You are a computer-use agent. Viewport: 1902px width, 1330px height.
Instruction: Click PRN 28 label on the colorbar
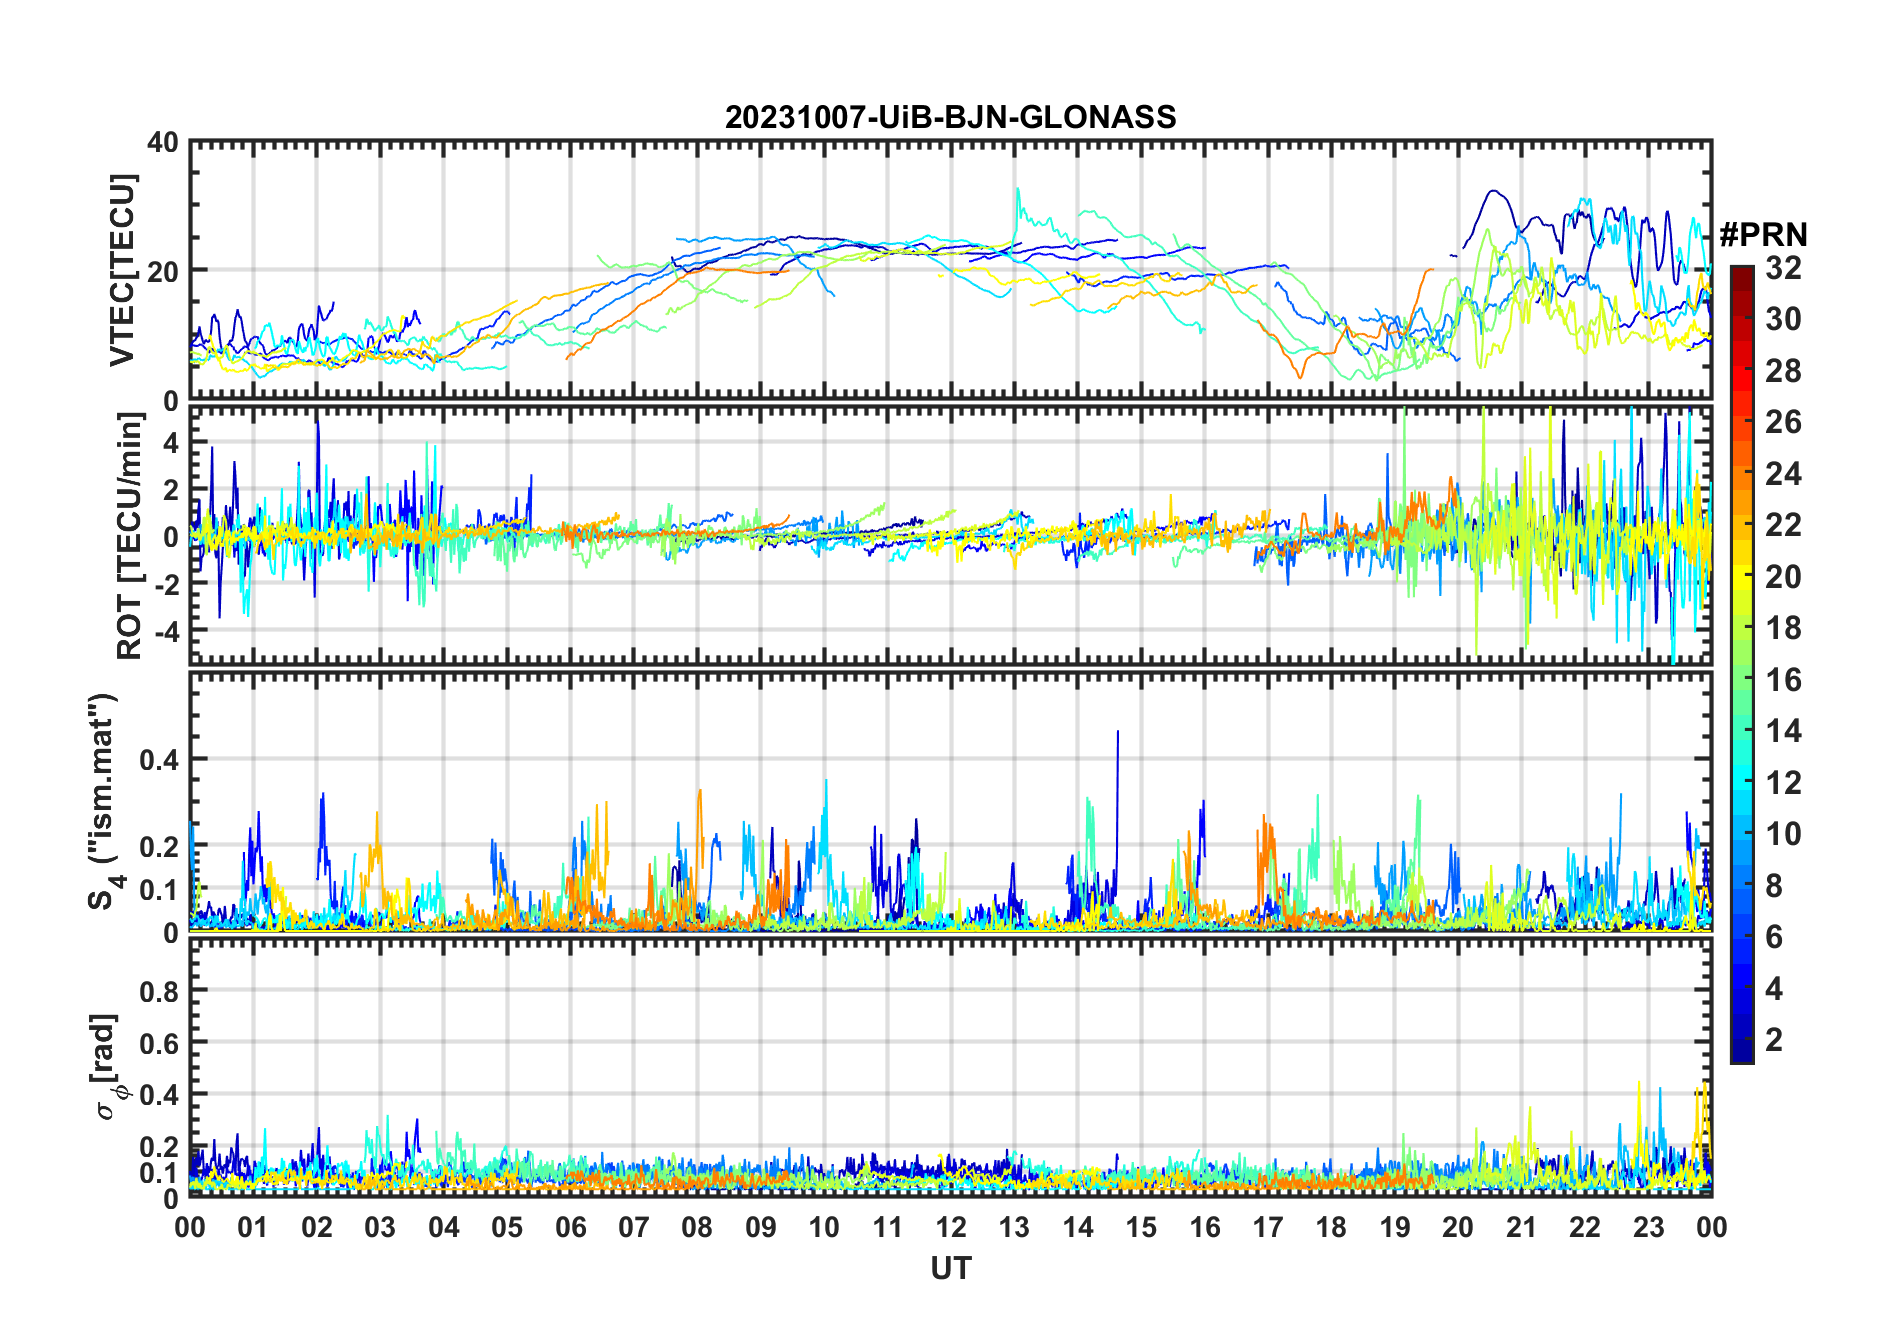1783,371
